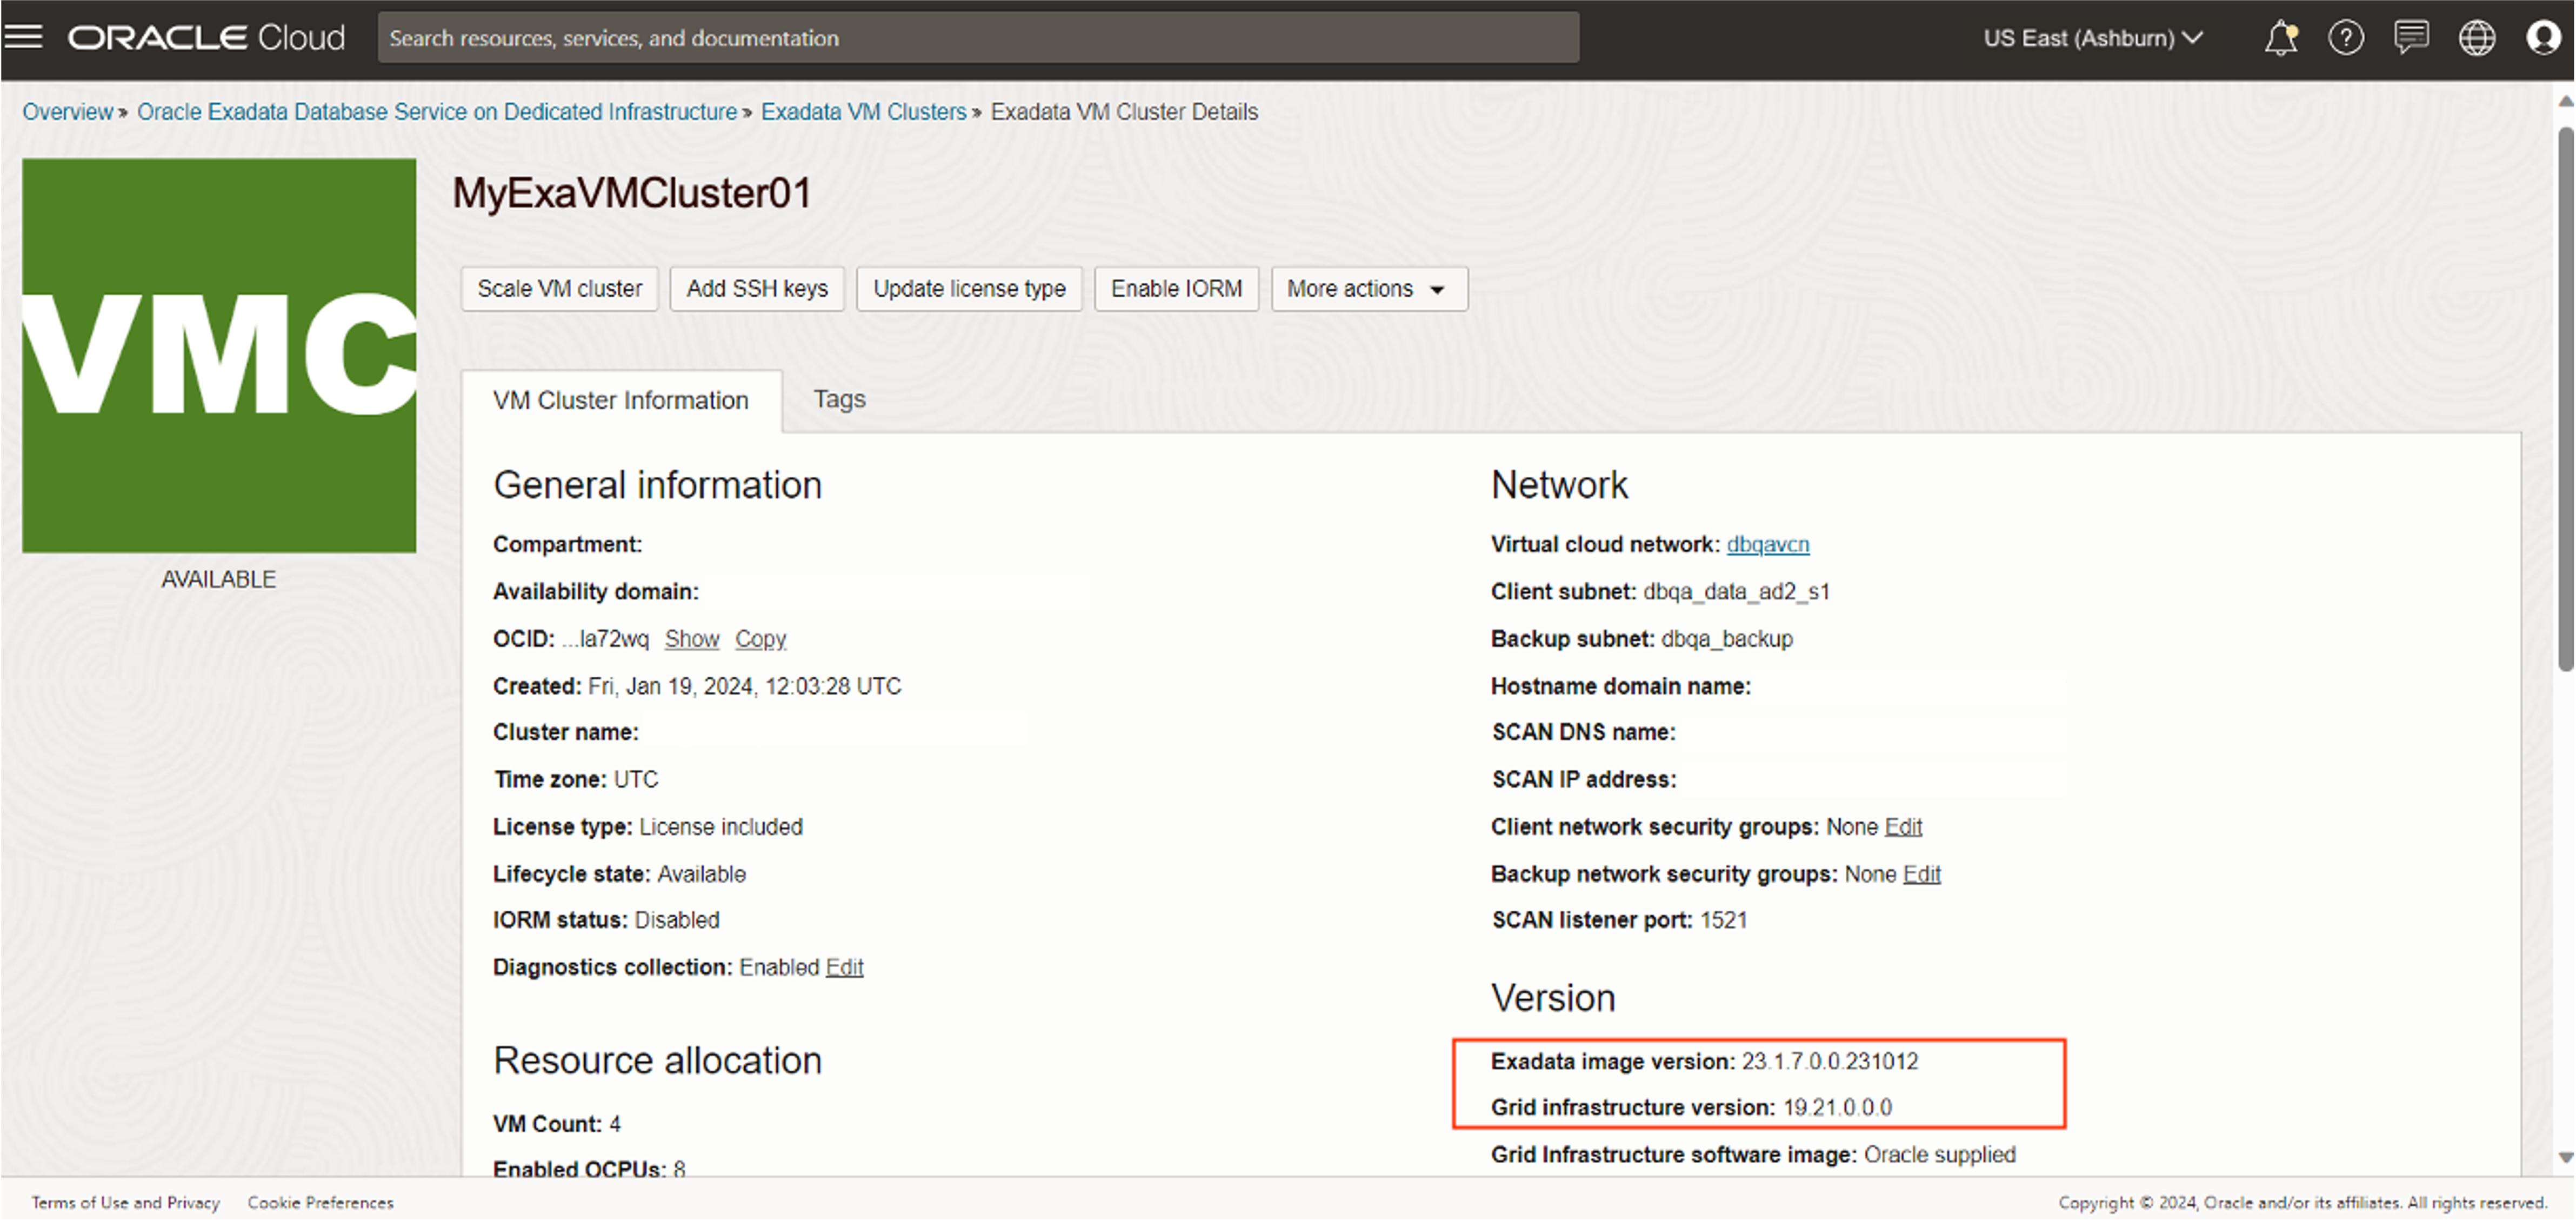Edit Diagnostics collection setting
2576x1221 pixels.
(845, 968)
